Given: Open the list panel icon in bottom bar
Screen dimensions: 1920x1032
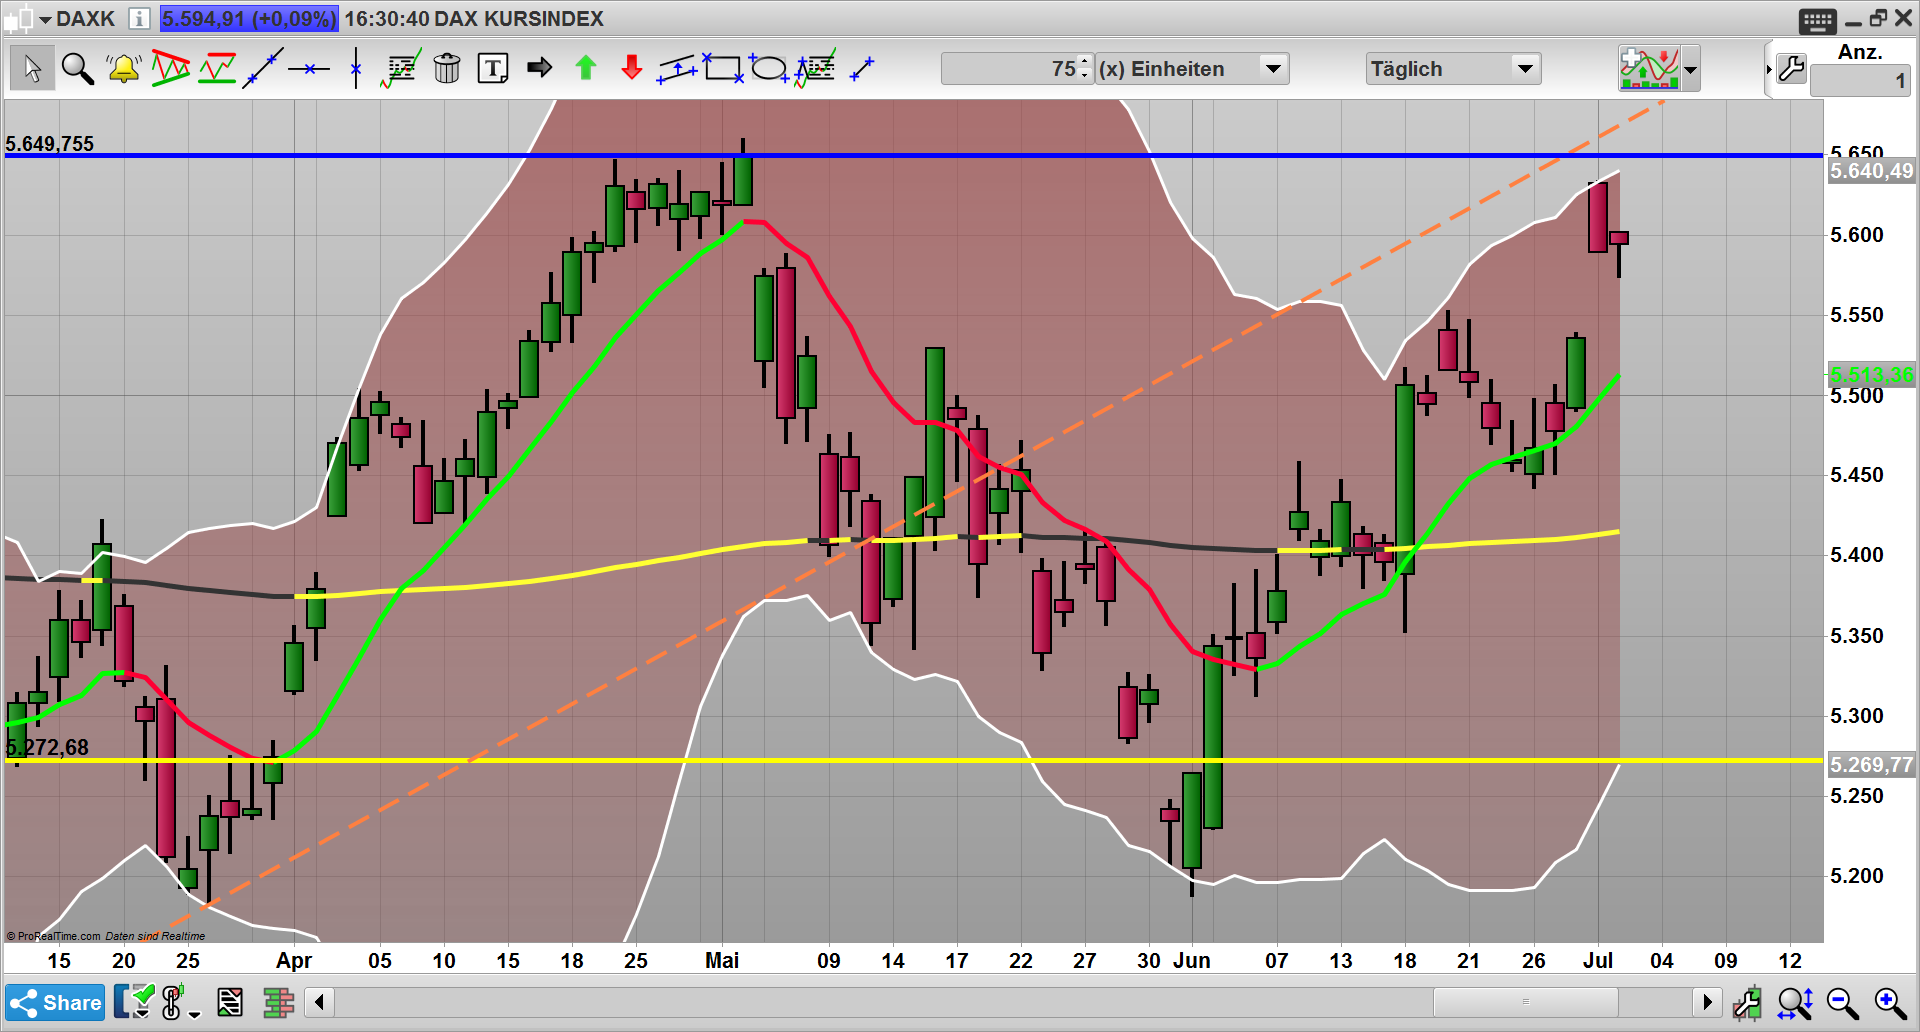Looking at the screenshot, I should 230,1002.
